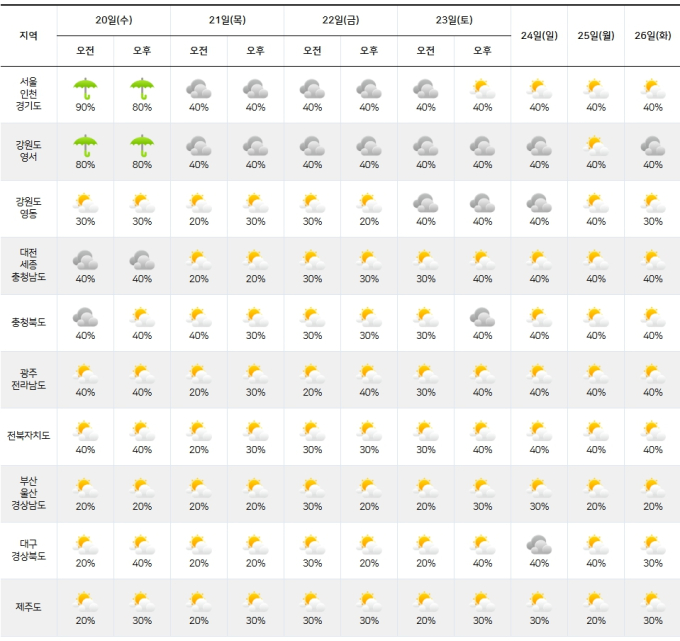Click the 광주 전라남도 region label
The height and width of the screenshot is (641, 680).
29,379
